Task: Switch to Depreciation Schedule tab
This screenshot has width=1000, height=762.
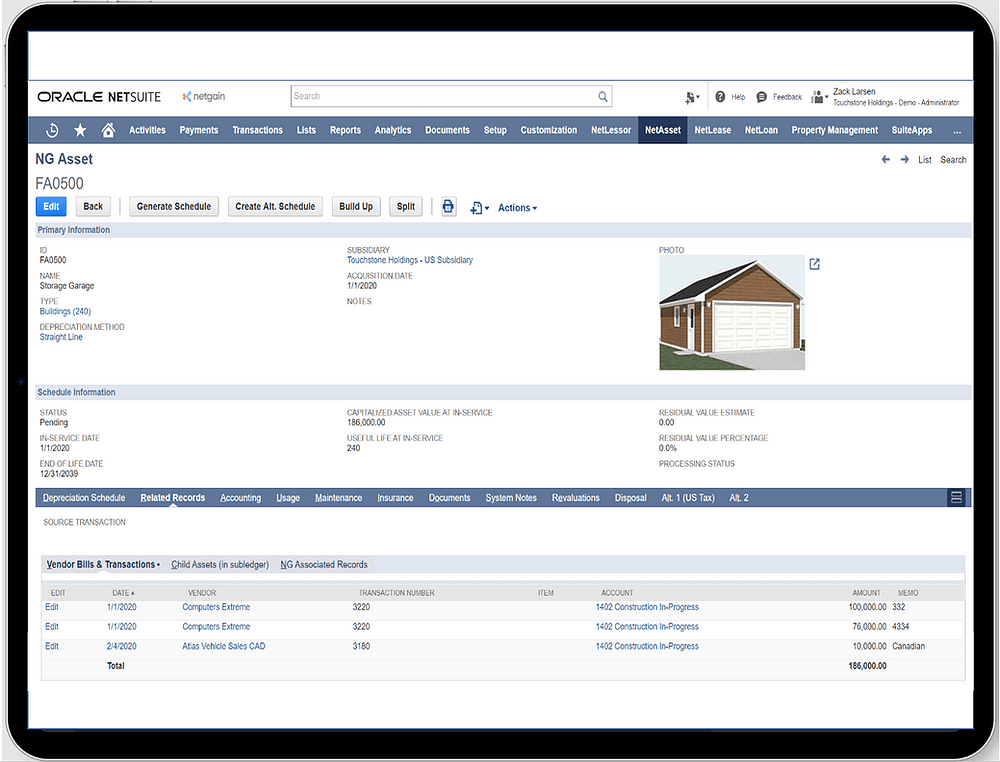Action: coord(84,498)
